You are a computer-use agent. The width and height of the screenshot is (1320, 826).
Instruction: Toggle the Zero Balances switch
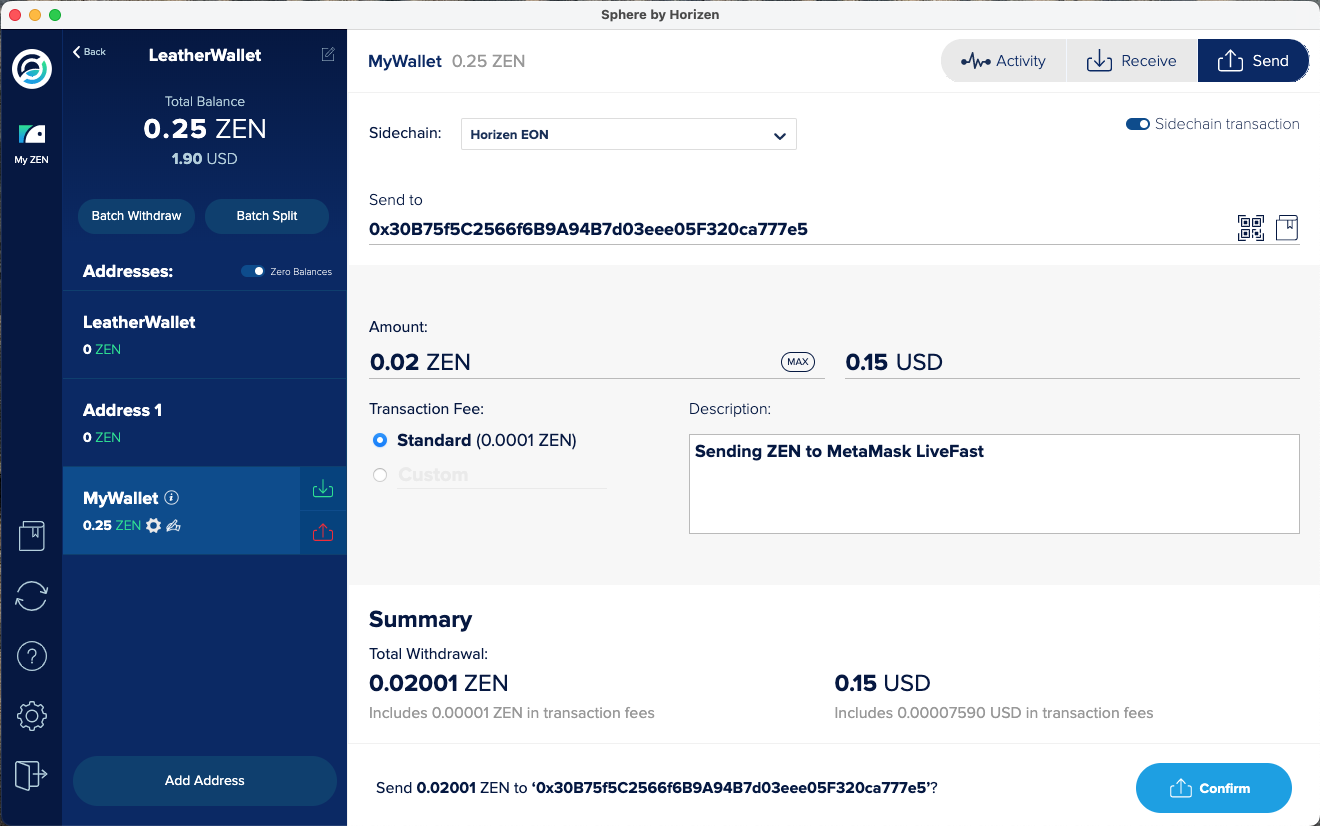point(253,271)
